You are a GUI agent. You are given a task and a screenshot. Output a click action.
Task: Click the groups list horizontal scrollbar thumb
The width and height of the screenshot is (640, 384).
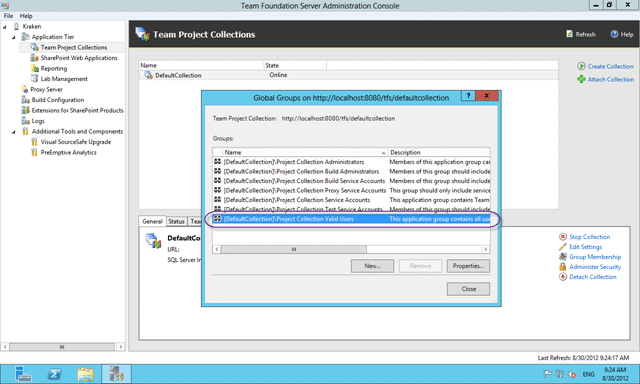[294, 249]
